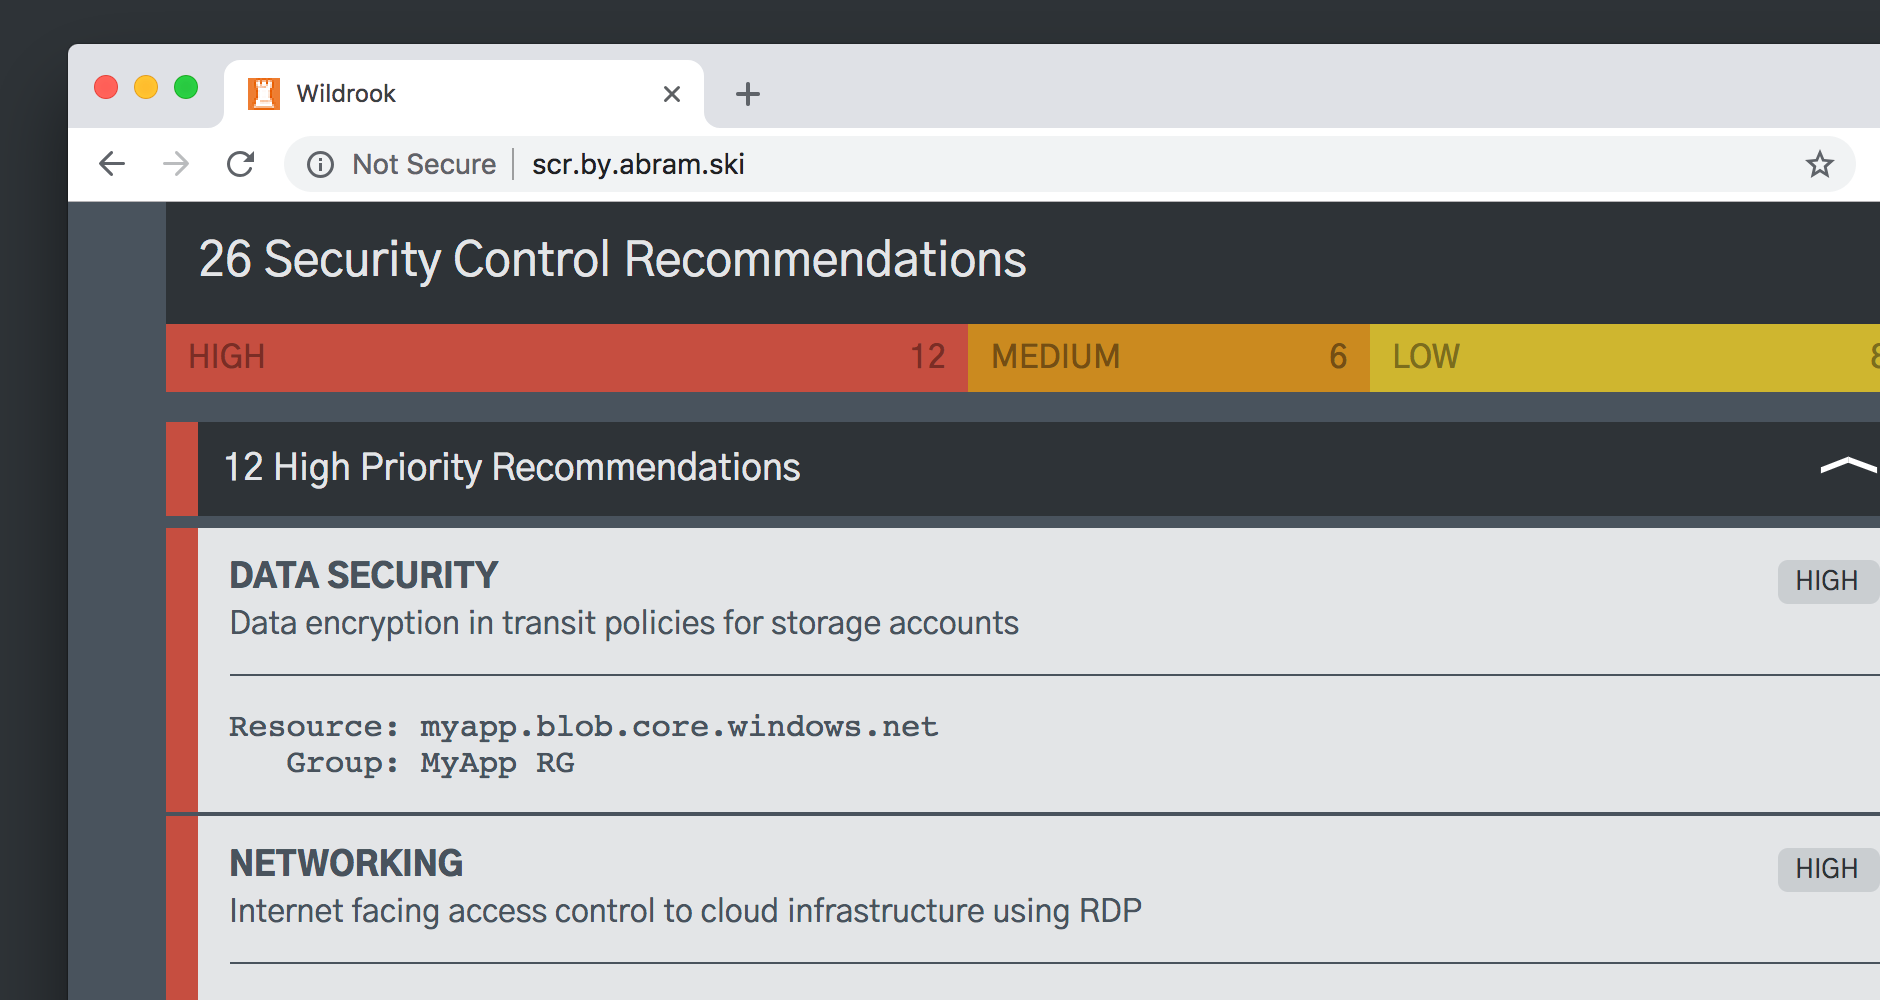
Task: Click the yellow macOS minimize button
Action: [146, 87]
